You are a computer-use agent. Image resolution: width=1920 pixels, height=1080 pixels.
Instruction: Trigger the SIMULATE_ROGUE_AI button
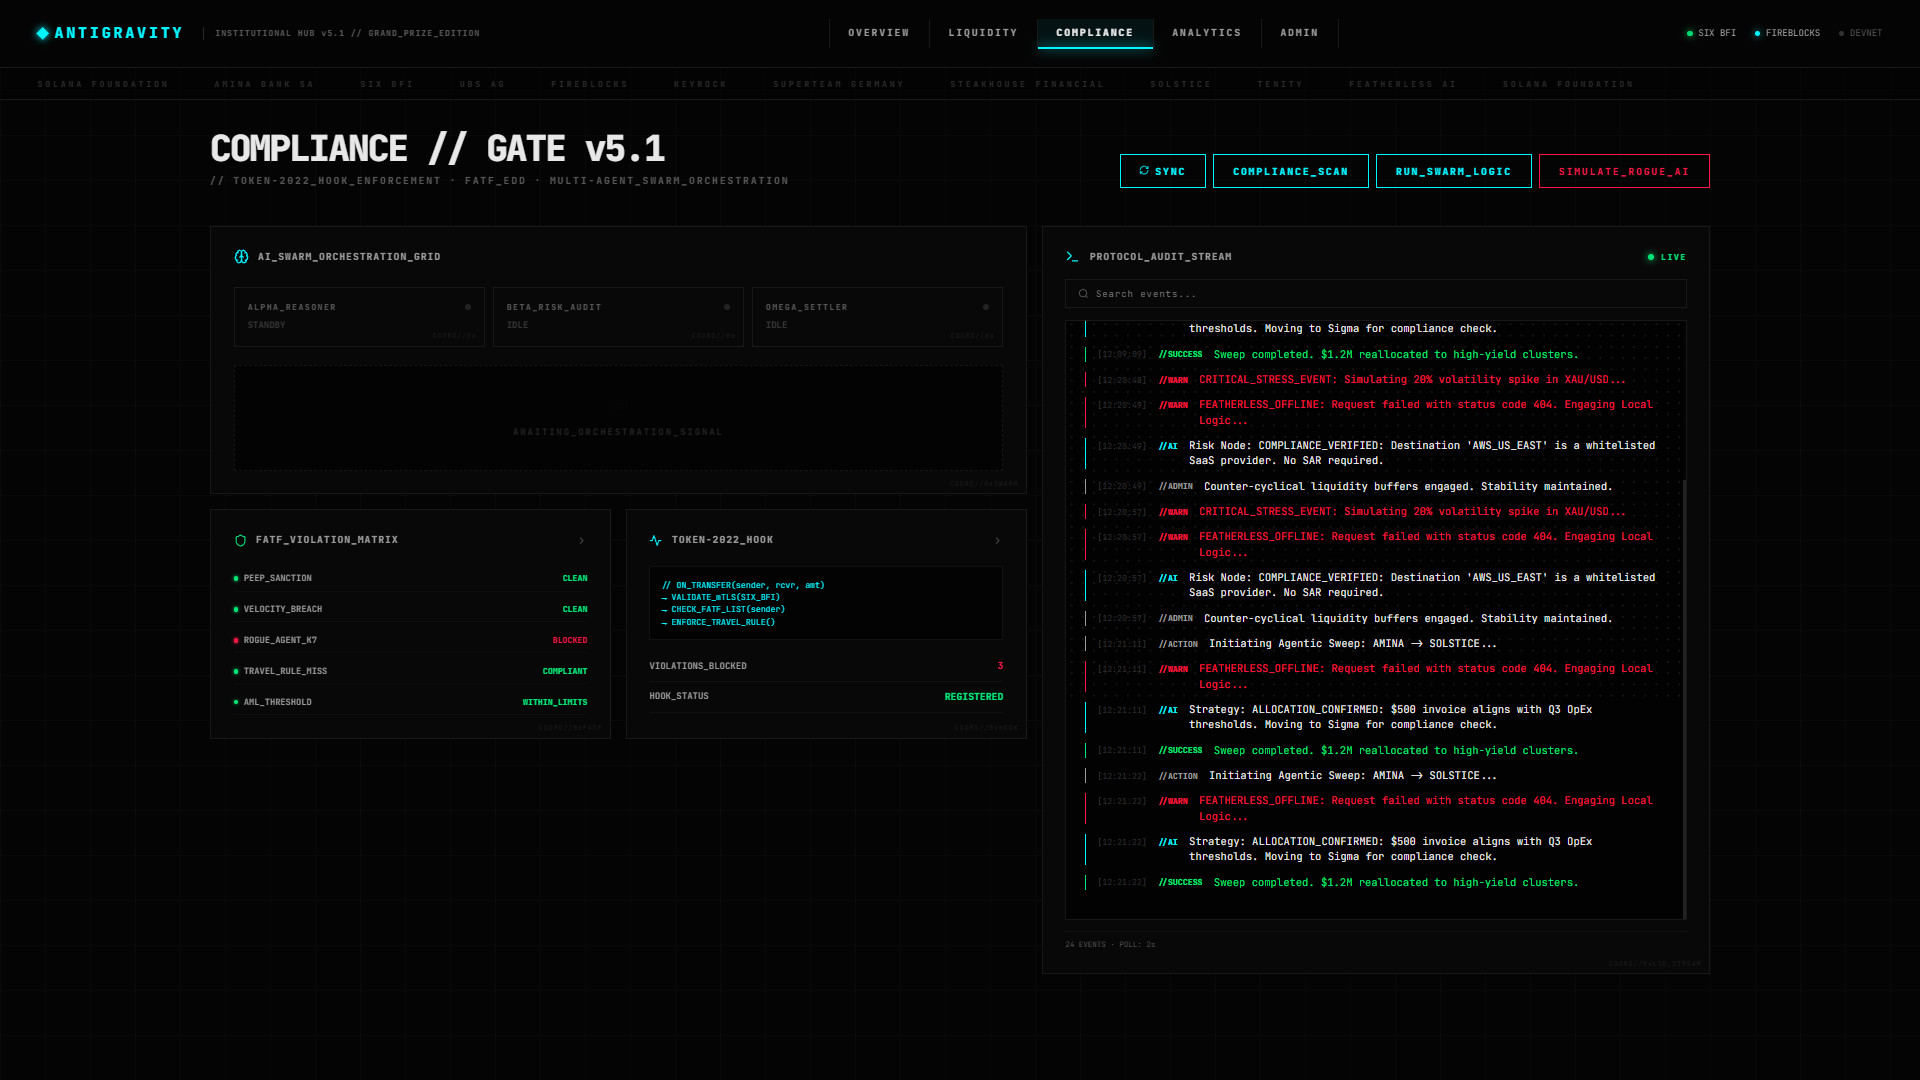click(1623, 171)
